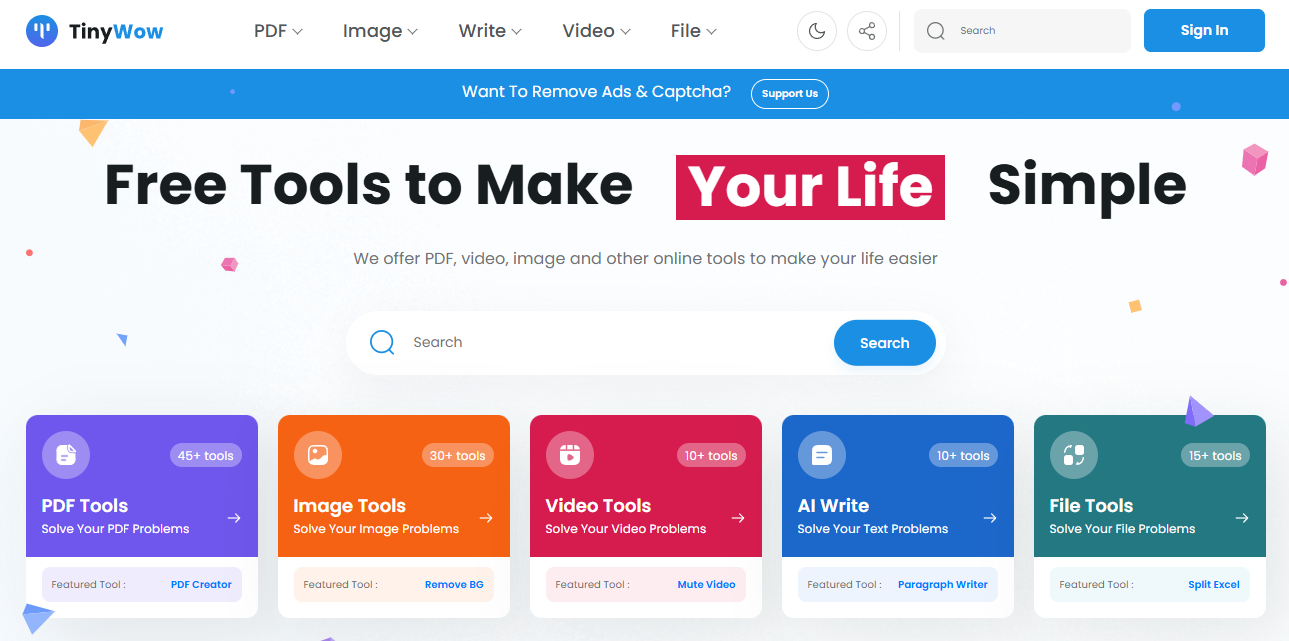
Task: Click the Support Us button
Action: (790, 94)
